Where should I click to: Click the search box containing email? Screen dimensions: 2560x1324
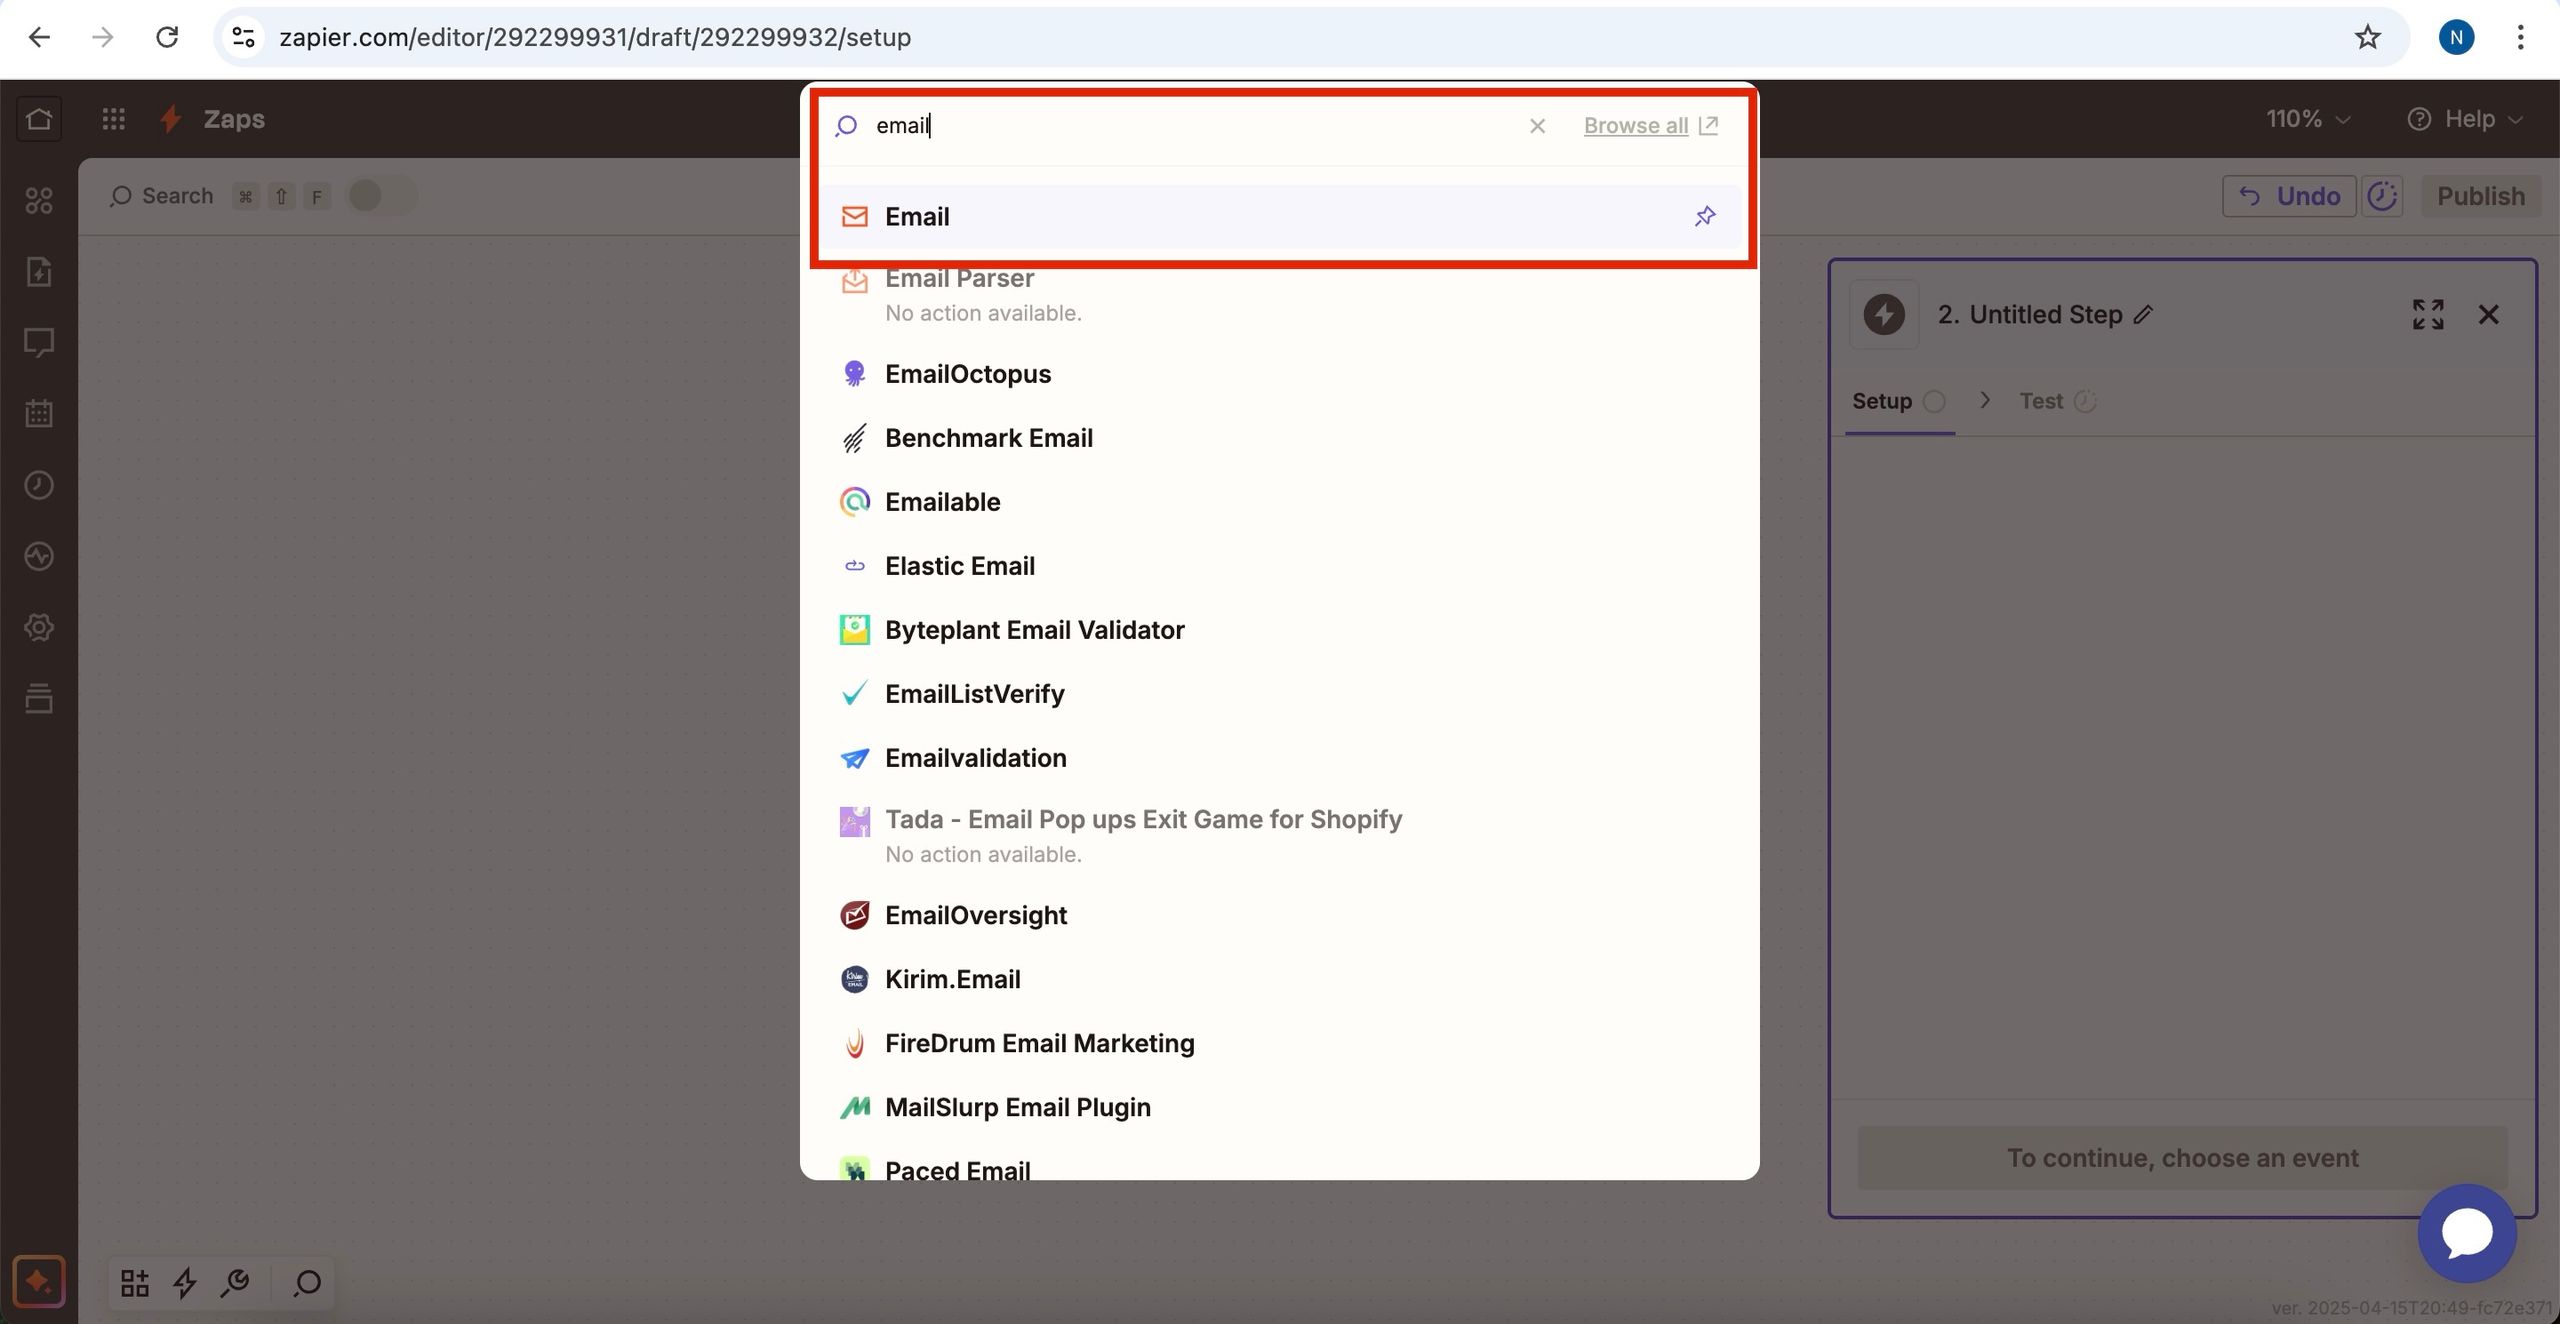(1190, 126)
